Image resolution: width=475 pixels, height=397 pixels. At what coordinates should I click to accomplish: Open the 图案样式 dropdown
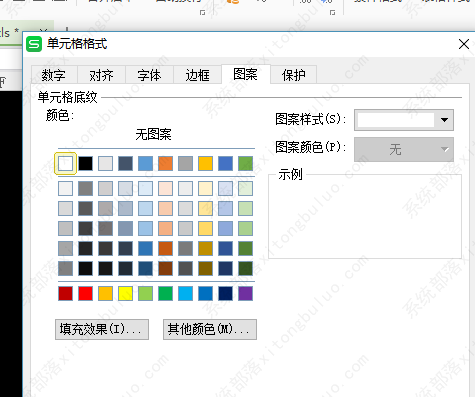(x=404, y=120)
